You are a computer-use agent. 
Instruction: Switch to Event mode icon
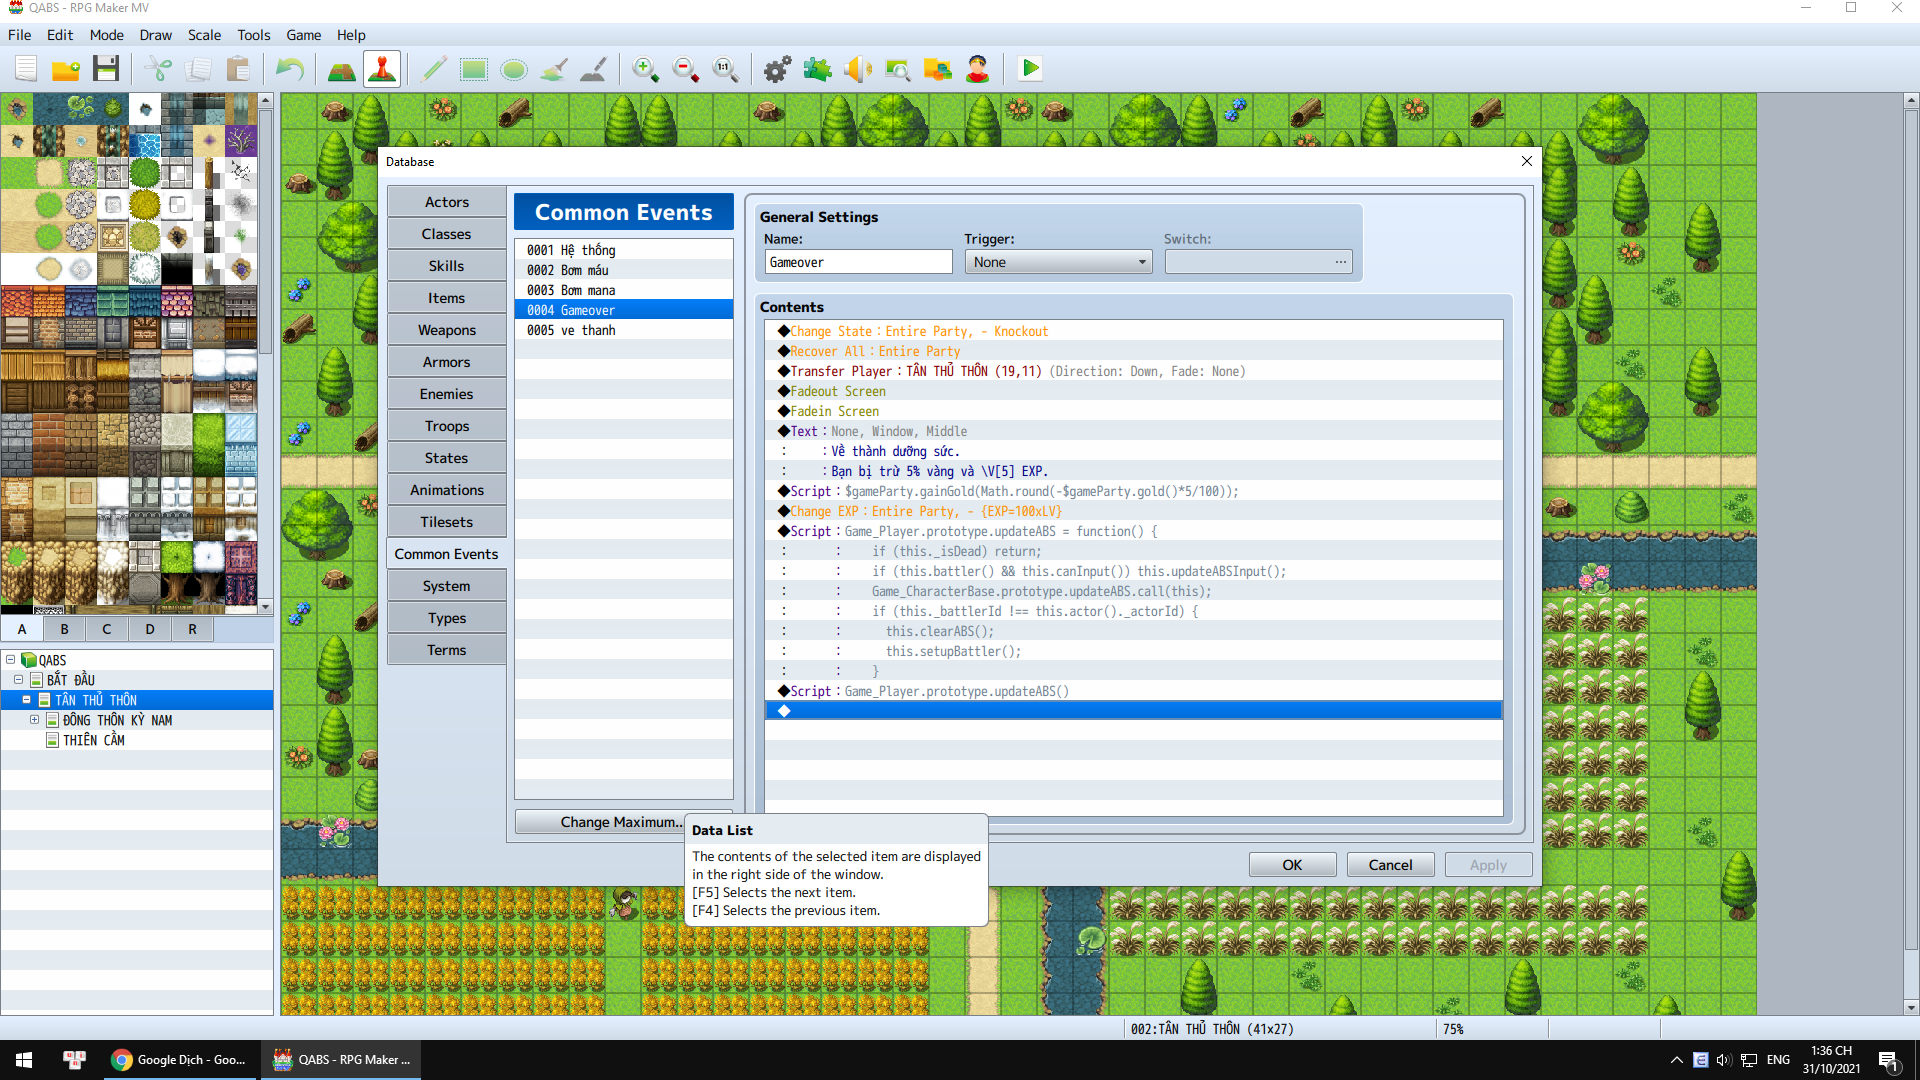[x=382, y=69]
